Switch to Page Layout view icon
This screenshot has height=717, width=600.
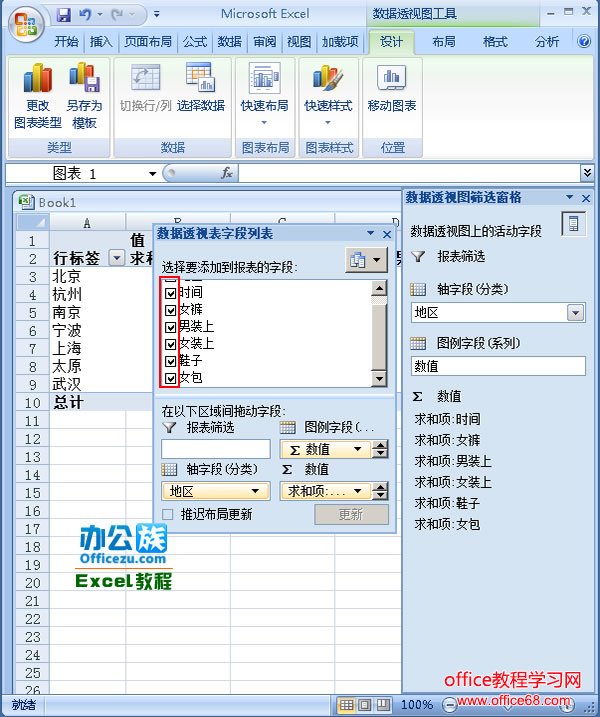tap(365, 705)
